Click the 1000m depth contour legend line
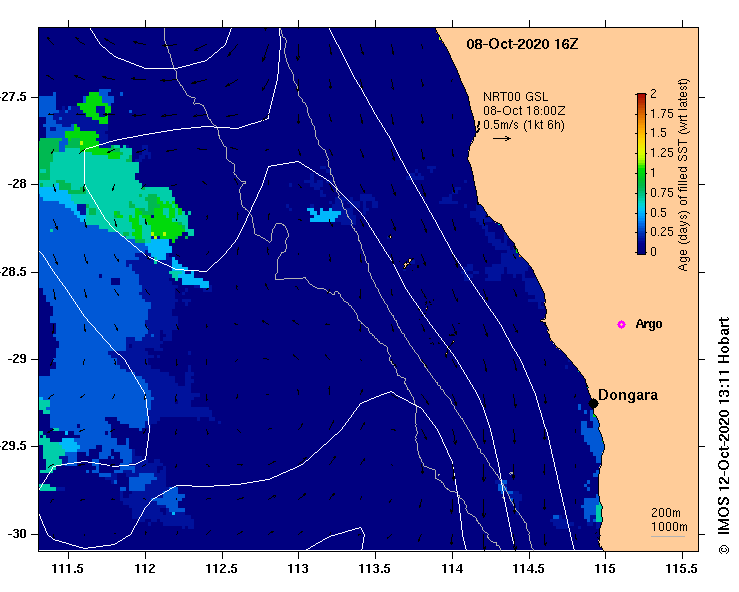Viewport: 739px width, 592px height. [668, 536]
